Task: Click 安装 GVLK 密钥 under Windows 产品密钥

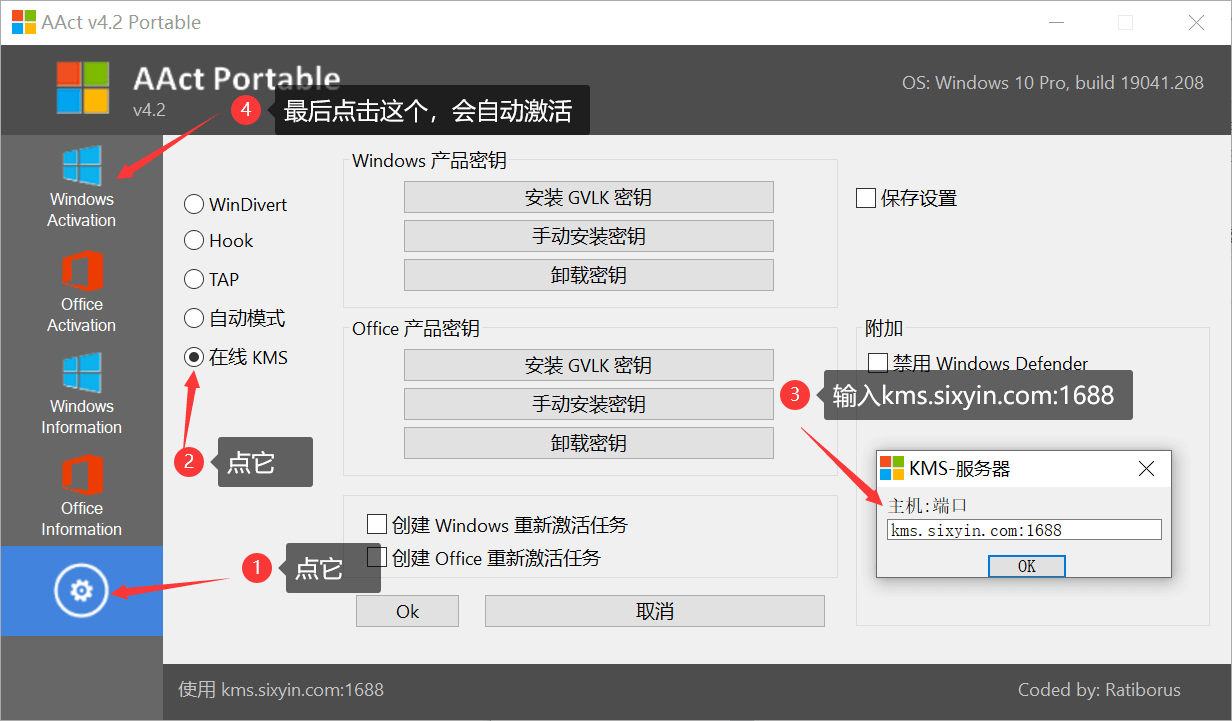Action: 588,197
